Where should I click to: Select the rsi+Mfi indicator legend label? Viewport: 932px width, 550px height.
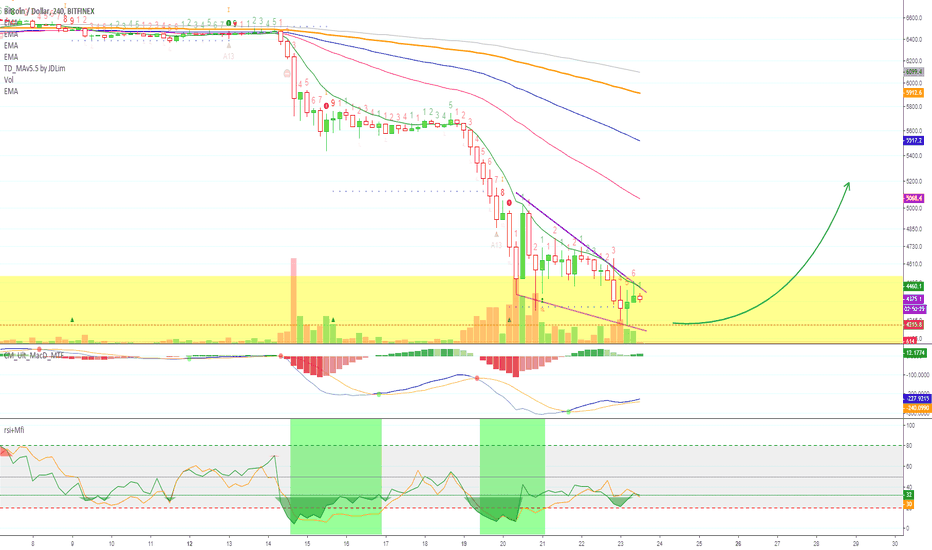pos(14,430)
